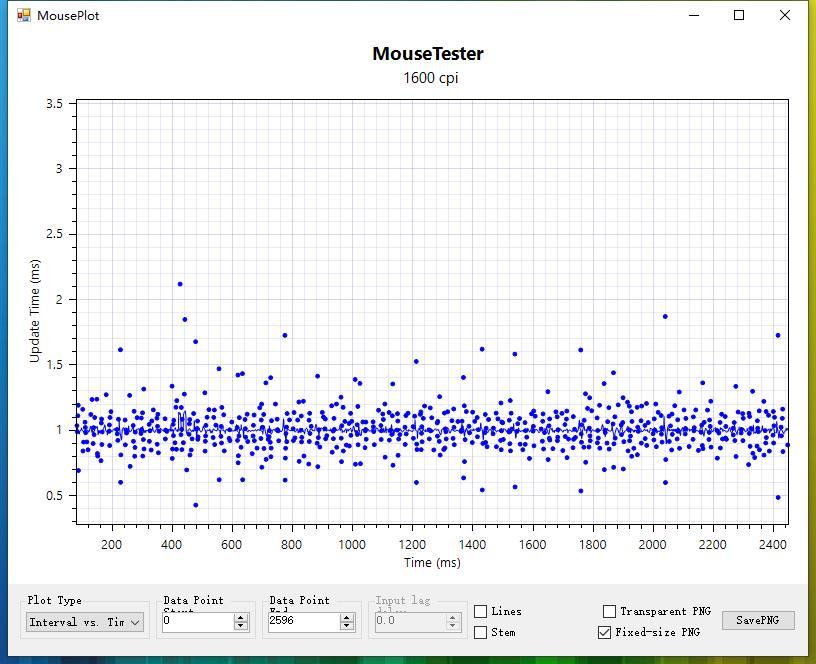
Task: Uncheck the Fixed-size PNG checkbox
Action: [x=604, y=632]
